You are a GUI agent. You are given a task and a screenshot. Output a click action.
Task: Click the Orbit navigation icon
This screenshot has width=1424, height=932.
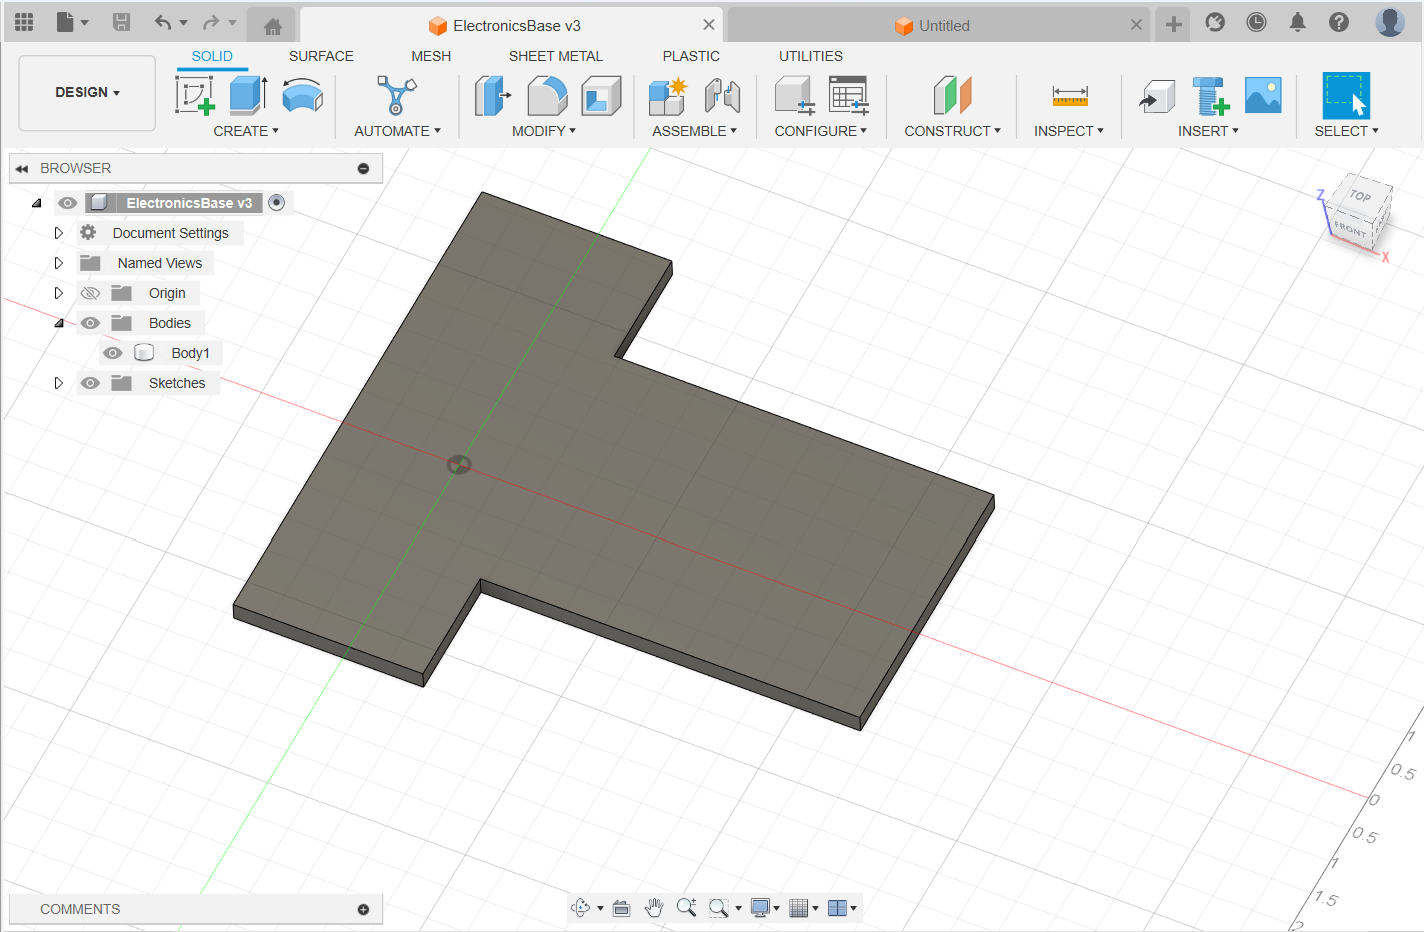tap(581, 908)
